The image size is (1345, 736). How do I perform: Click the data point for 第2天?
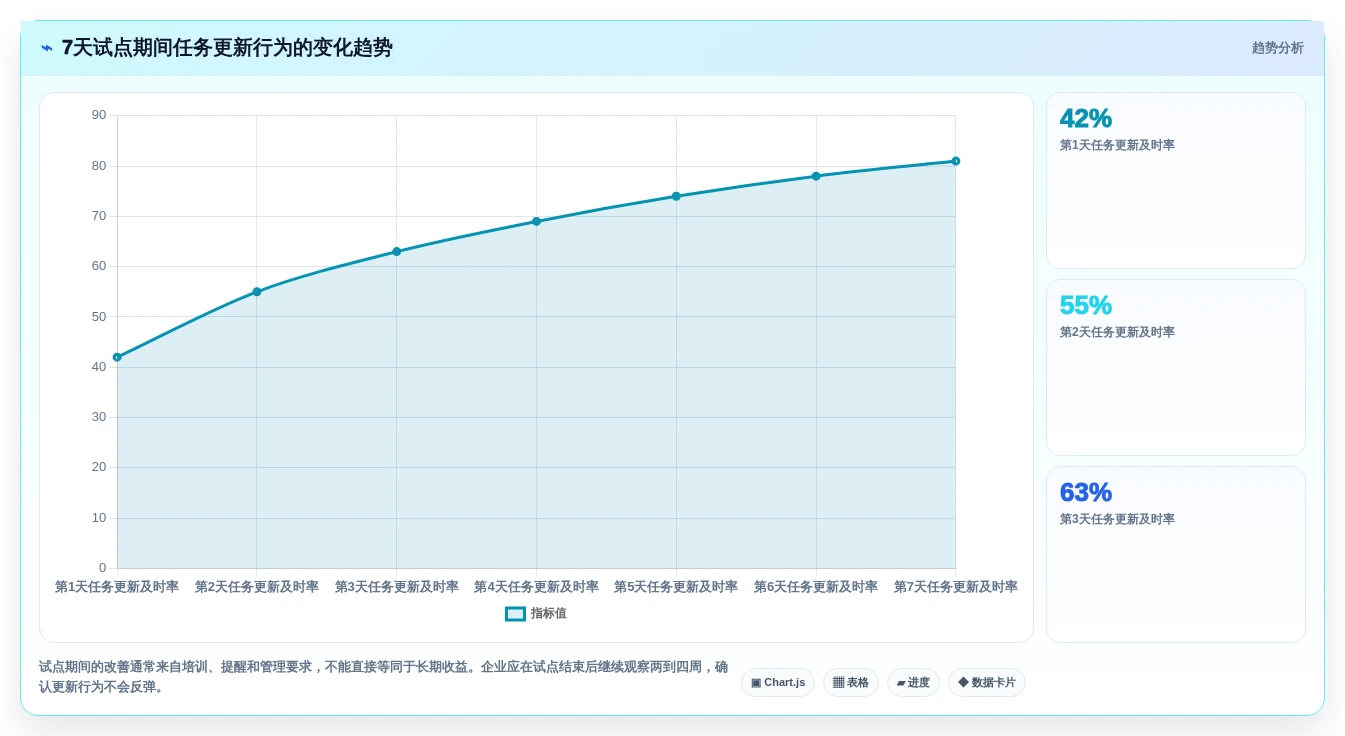[257, 292]
